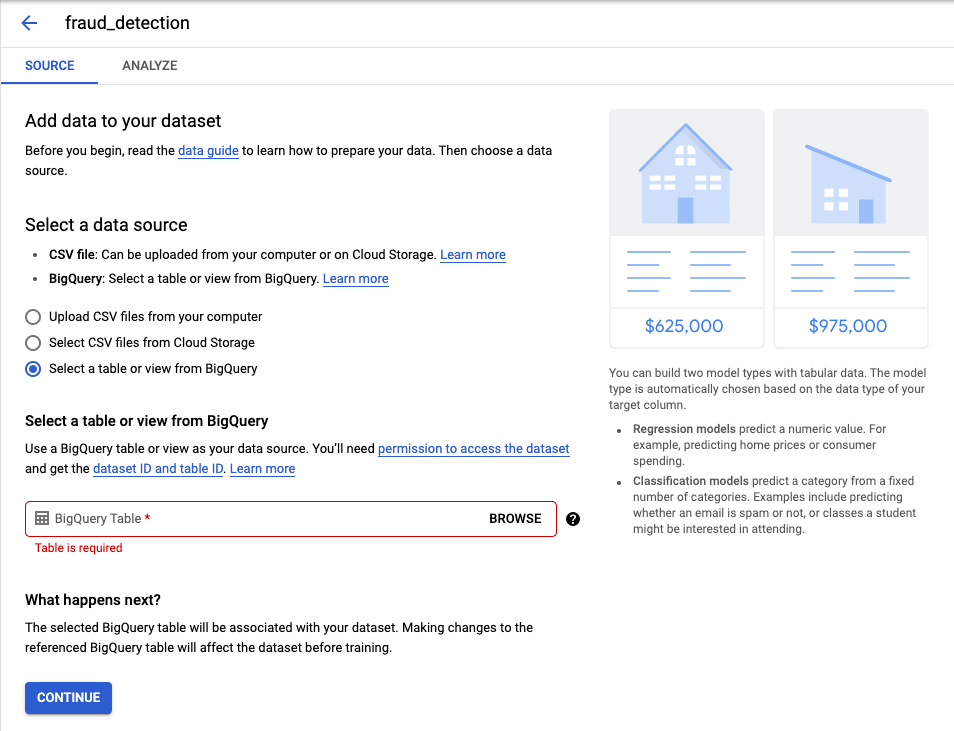Click BROWSE to pick a BigQuery table
The image size is (954, 731).
(515, 519)
